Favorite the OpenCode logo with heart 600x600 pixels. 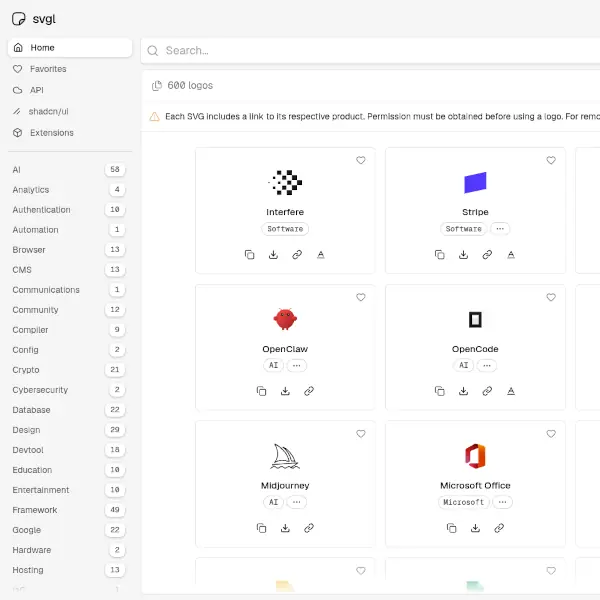point(551,297)
